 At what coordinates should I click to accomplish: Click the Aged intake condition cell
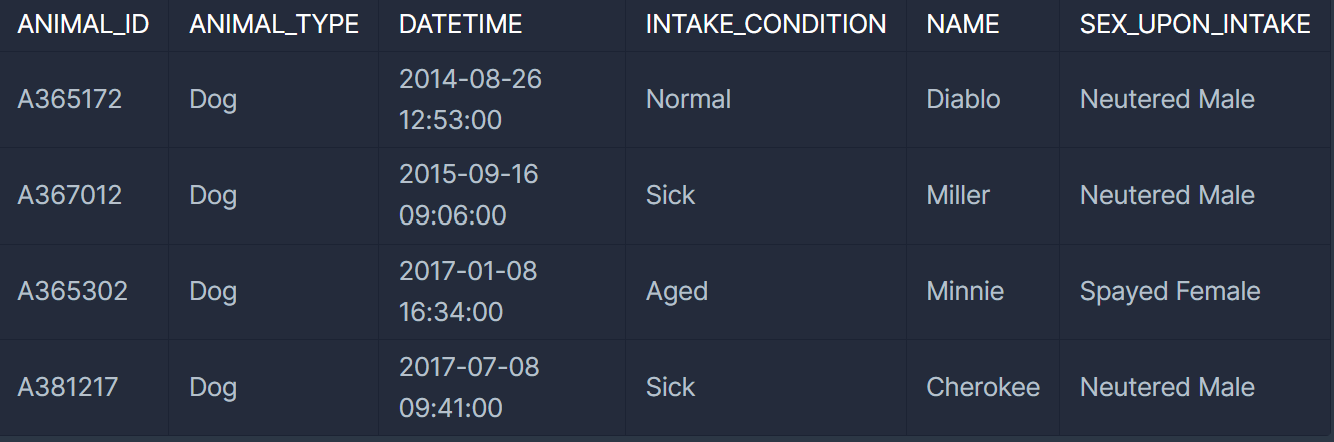(767, 291)
